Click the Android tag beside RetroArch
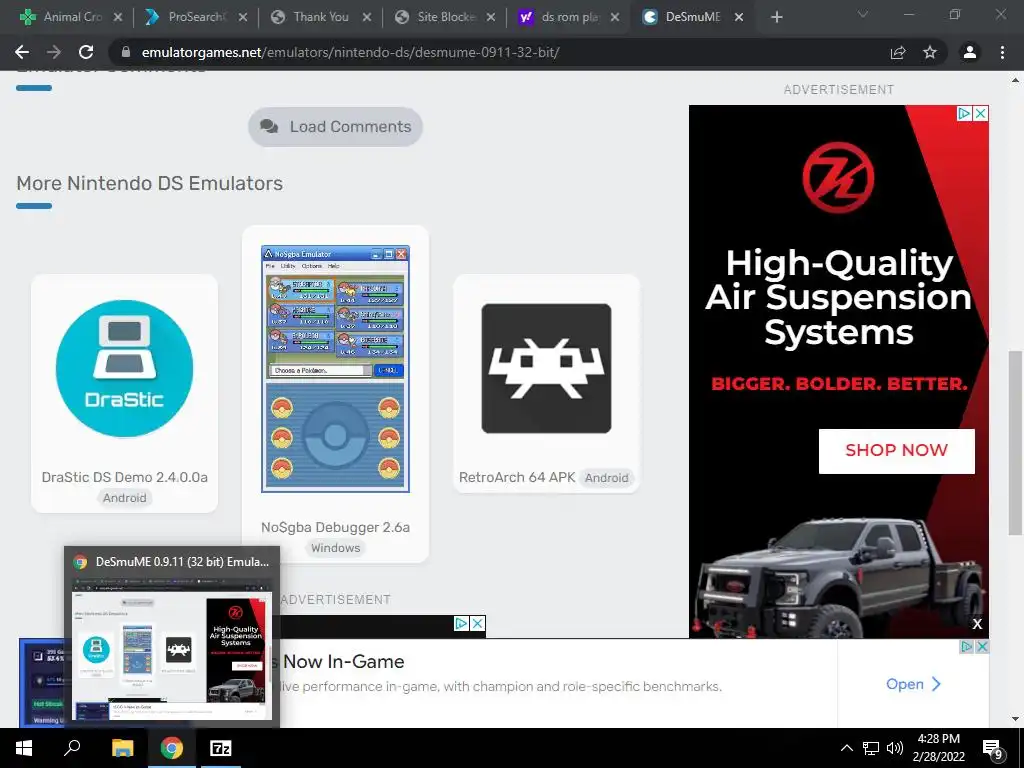Viewport: 1024px width, 768px height. (x=606, y=477)
